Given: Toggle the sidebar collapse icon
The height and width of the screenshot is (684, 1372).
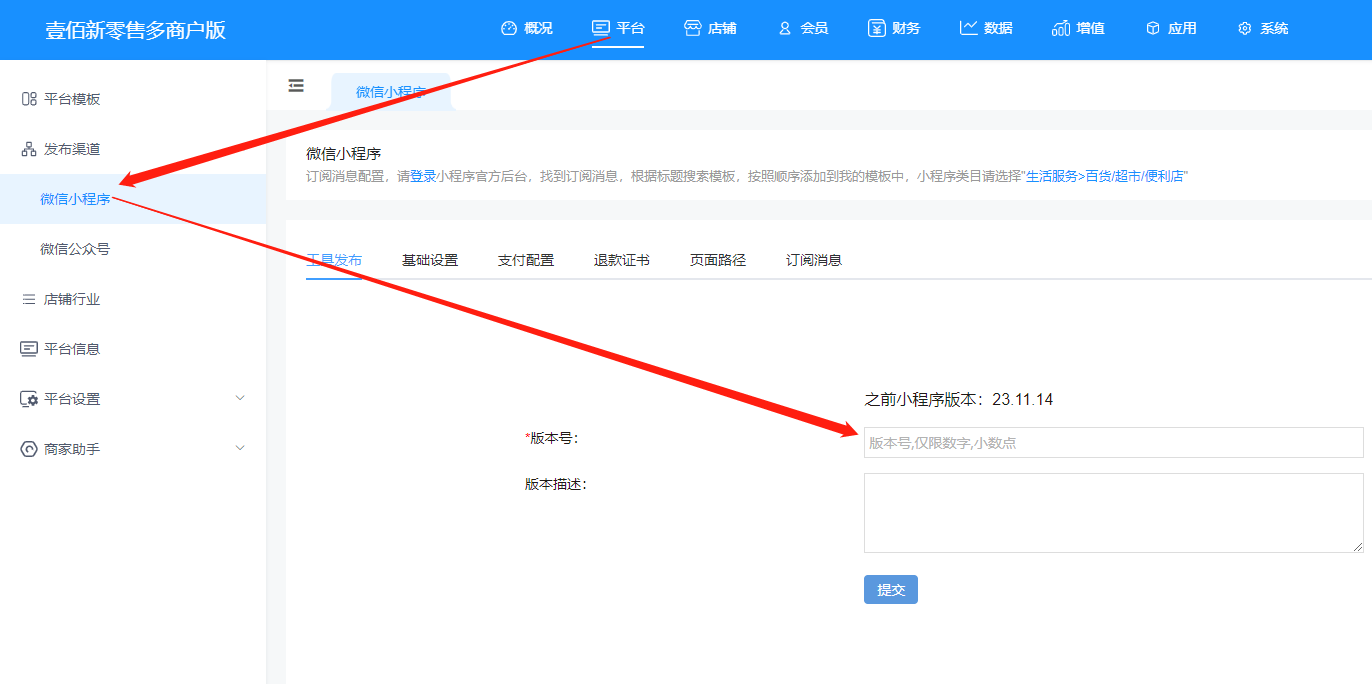Looking at the screenshot, I should pyautogui.click(x=296, y=86).
